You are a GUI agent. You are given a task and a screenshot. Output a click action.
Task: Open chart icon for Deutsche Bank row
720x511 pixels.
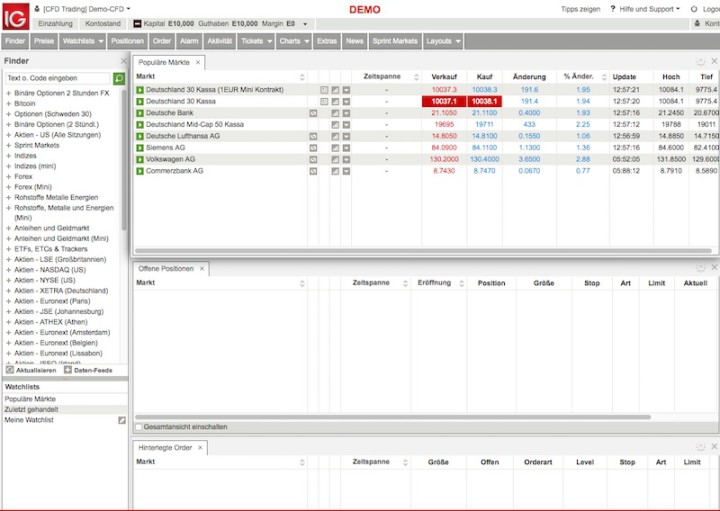(x=335, y=113)
